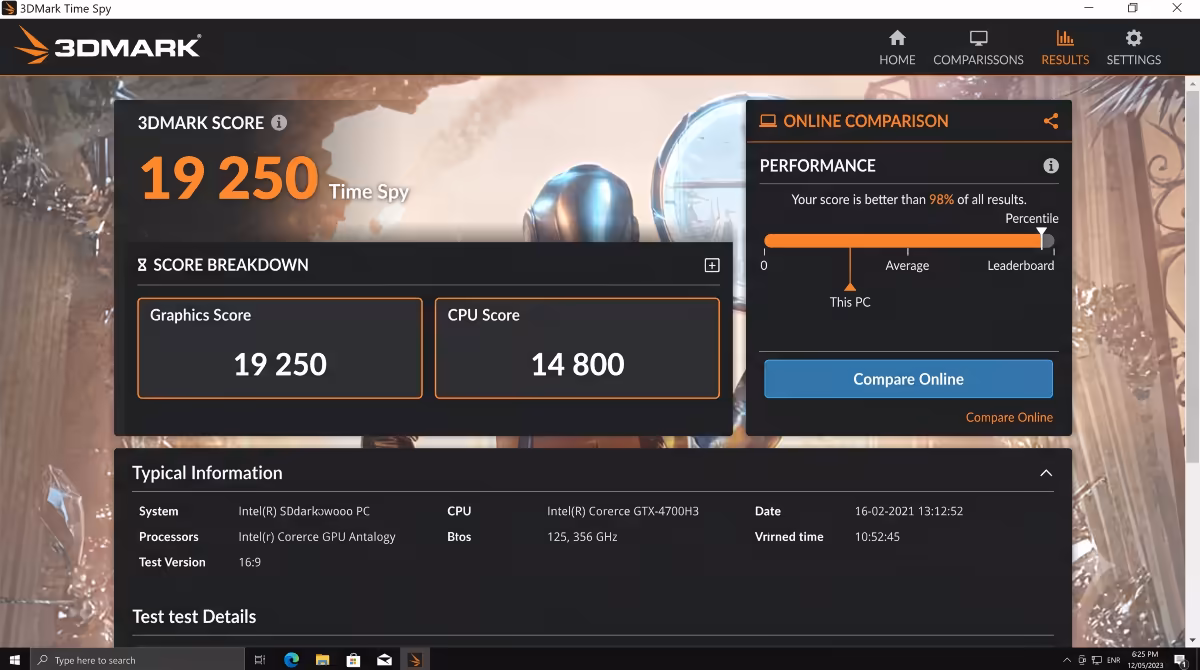The width and height of the screenshot is (1200, 670).
Task: Click the Average label under the bar
Action: [x=907, y=265]
